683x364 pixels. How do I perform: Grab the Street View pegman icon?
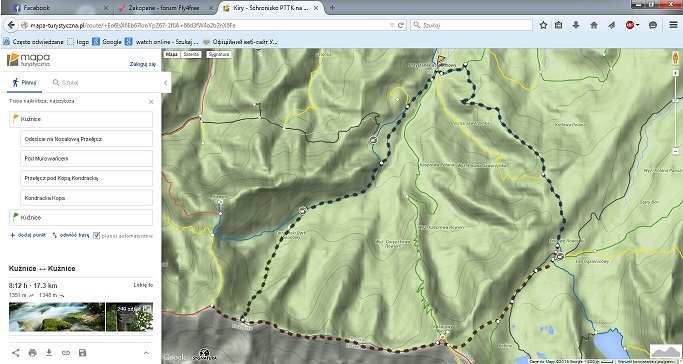676,57
